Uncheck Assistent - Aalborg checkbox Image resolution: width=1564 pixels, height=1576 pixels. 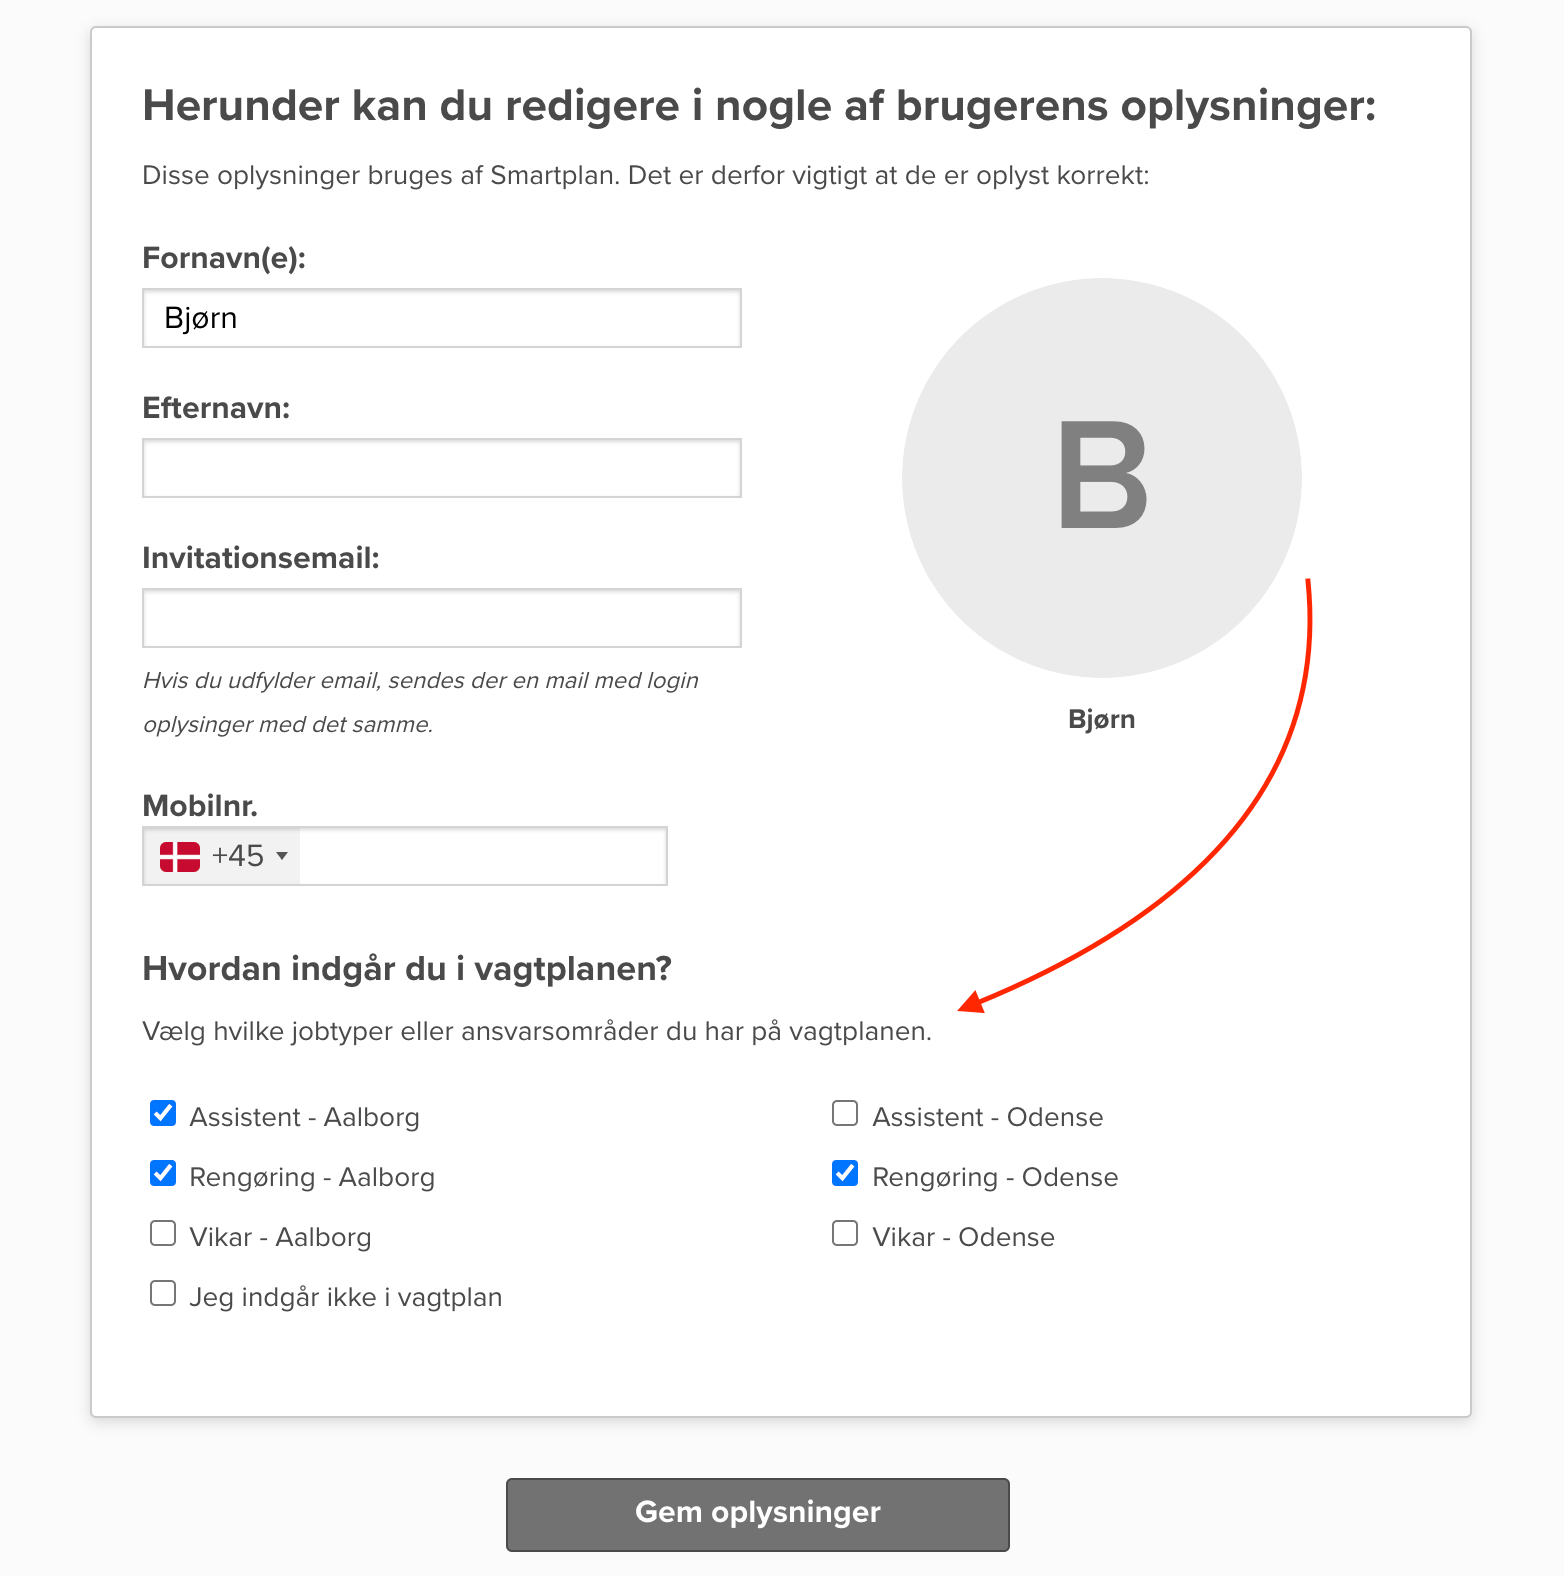tap(163, 1113)
